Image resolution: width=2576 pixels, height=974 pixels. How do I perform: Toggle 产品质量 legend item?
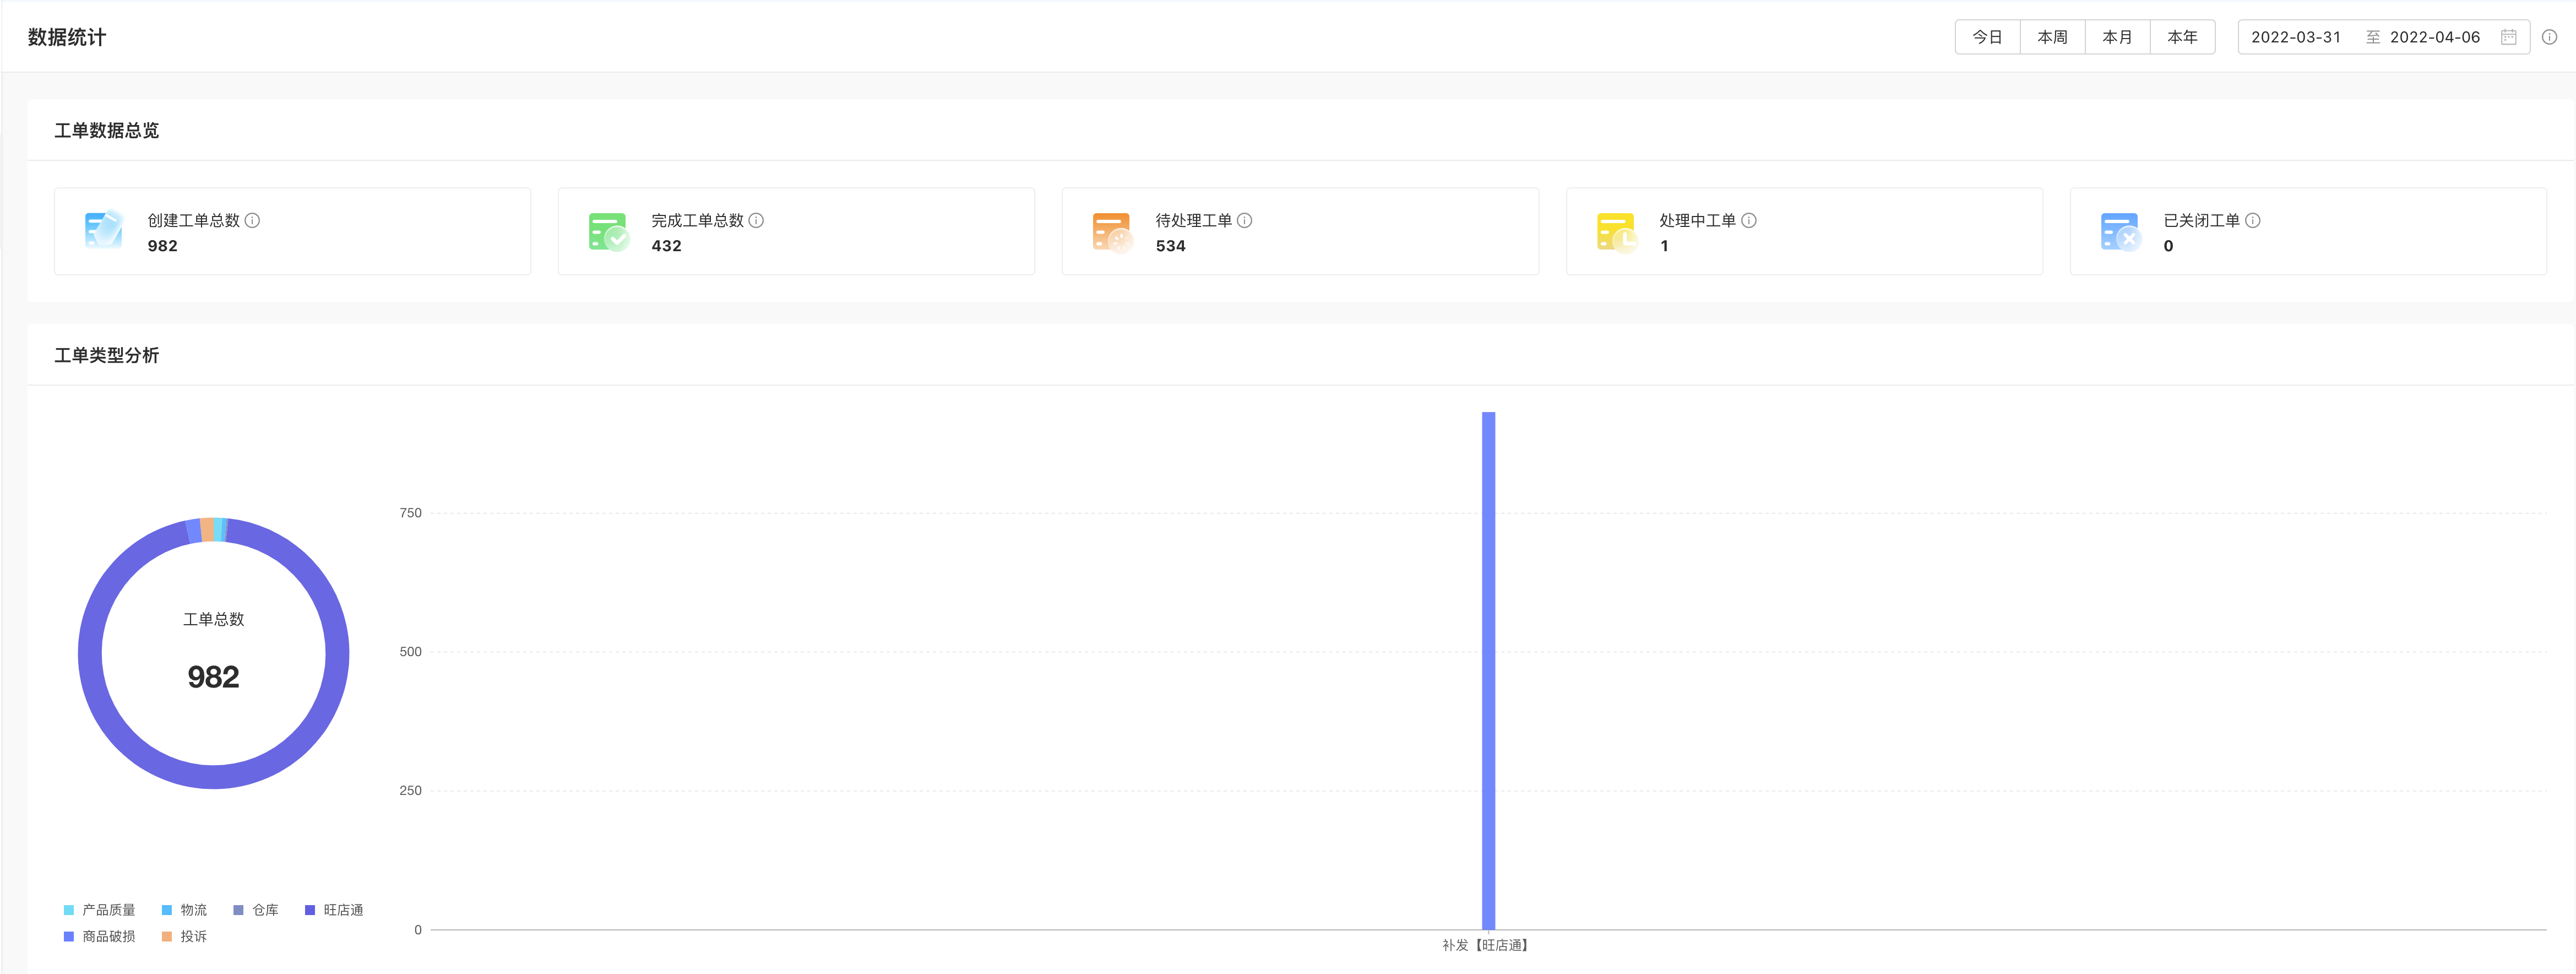pos(99,910)
